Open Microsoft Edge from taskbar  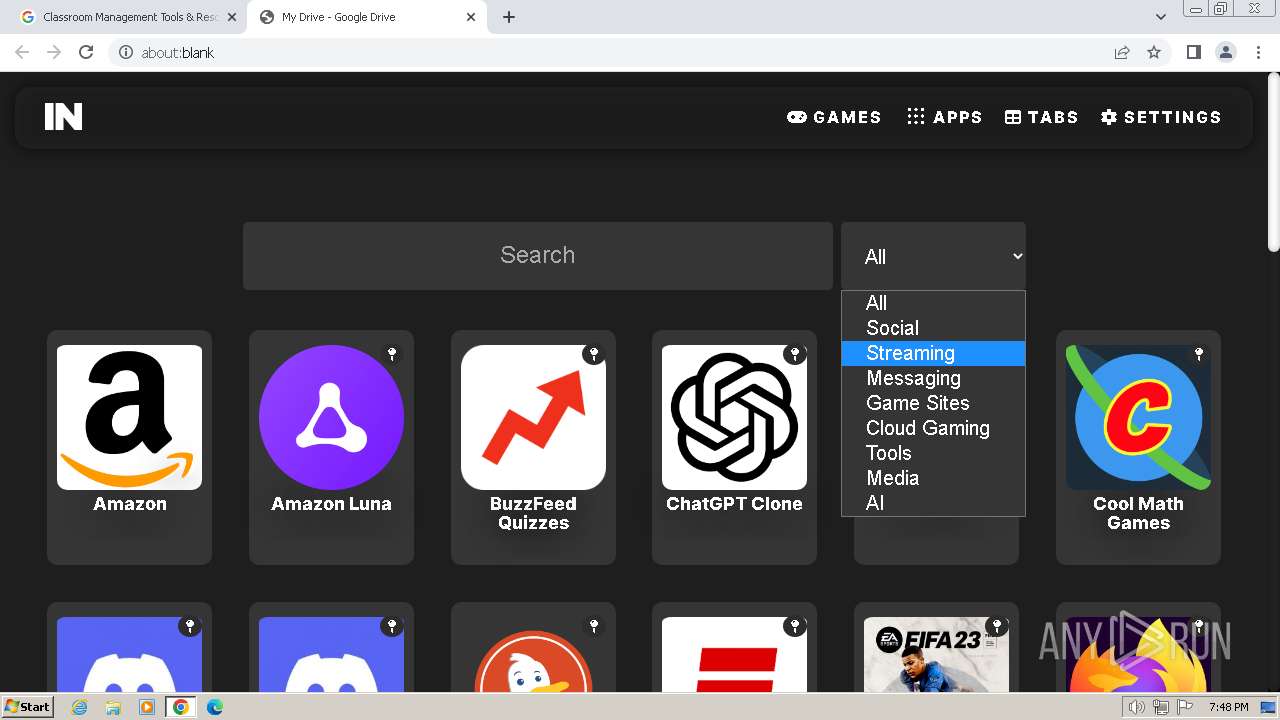(215, 707)
